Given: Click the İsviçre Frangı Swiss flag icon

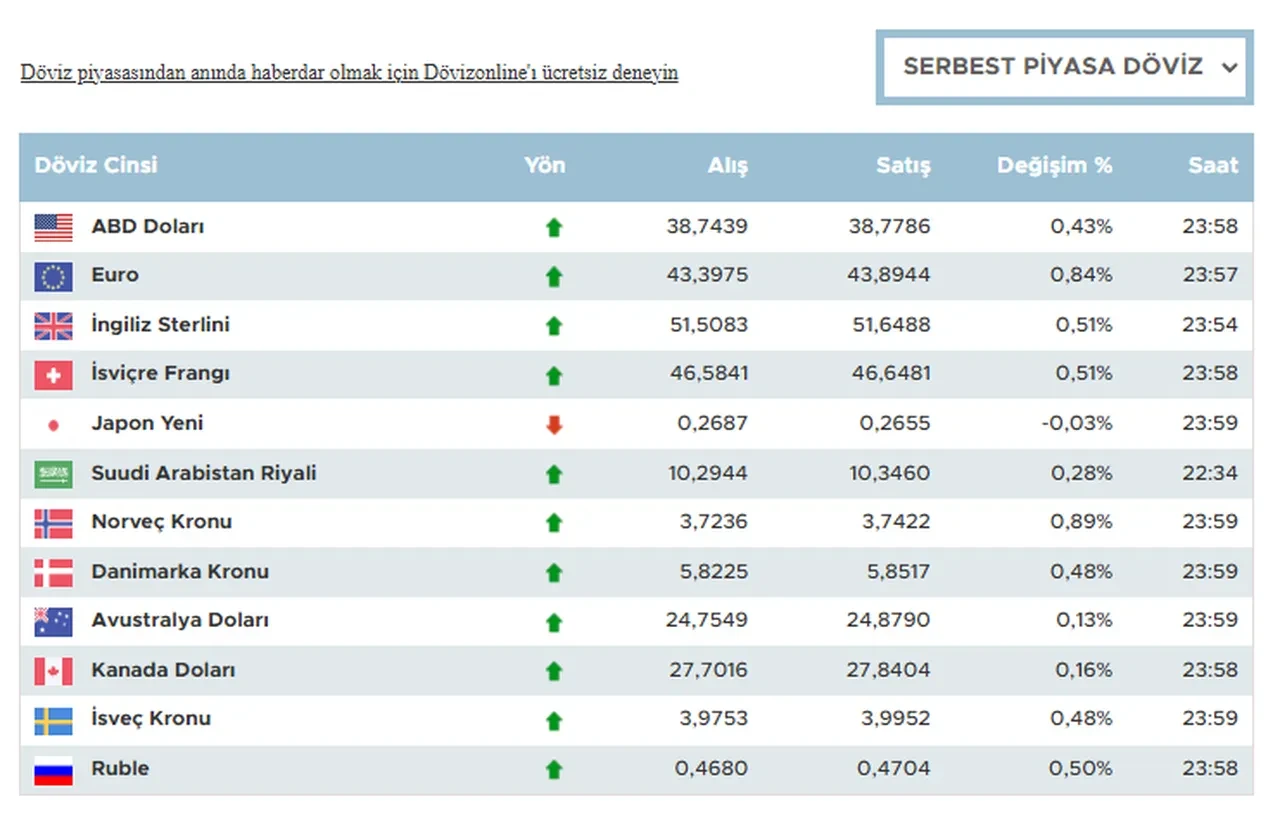Looking at the screenshot, I should point(53,375).
